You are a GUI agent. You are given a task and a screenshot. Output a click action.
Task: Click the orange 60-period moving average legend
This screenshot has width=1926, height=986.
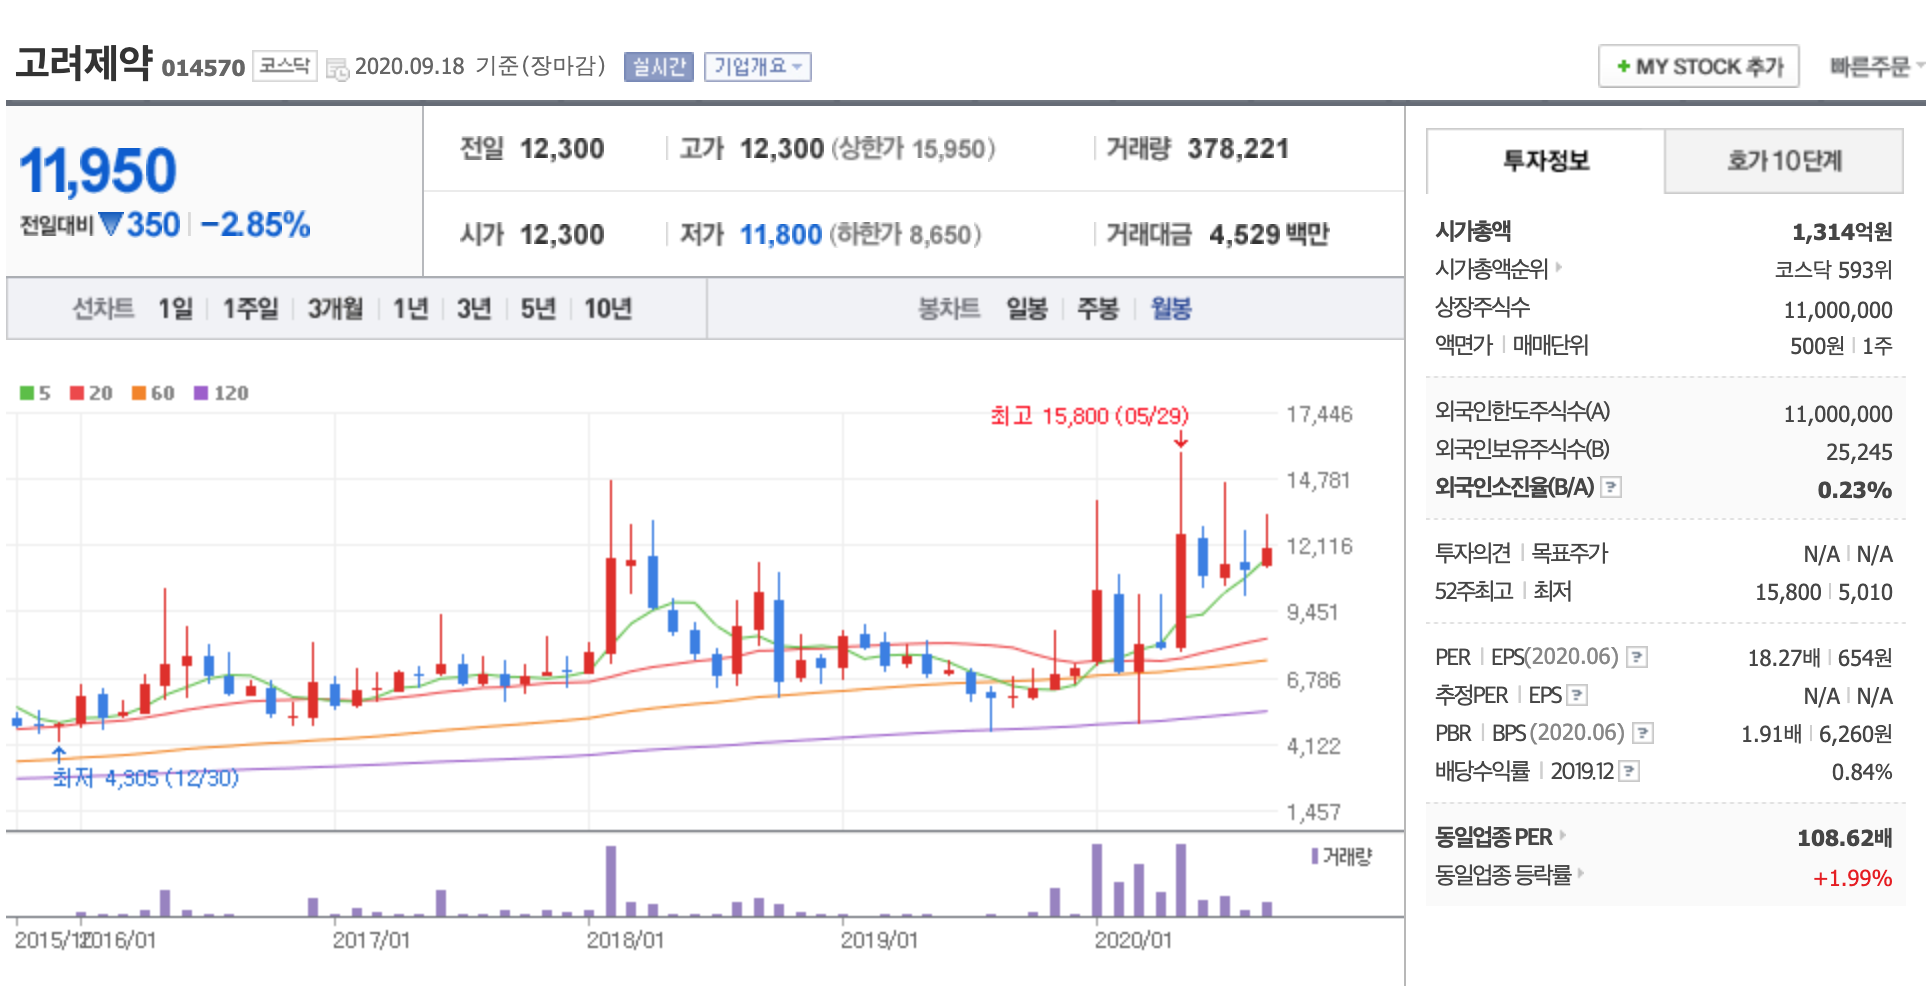tap(153, 393)
